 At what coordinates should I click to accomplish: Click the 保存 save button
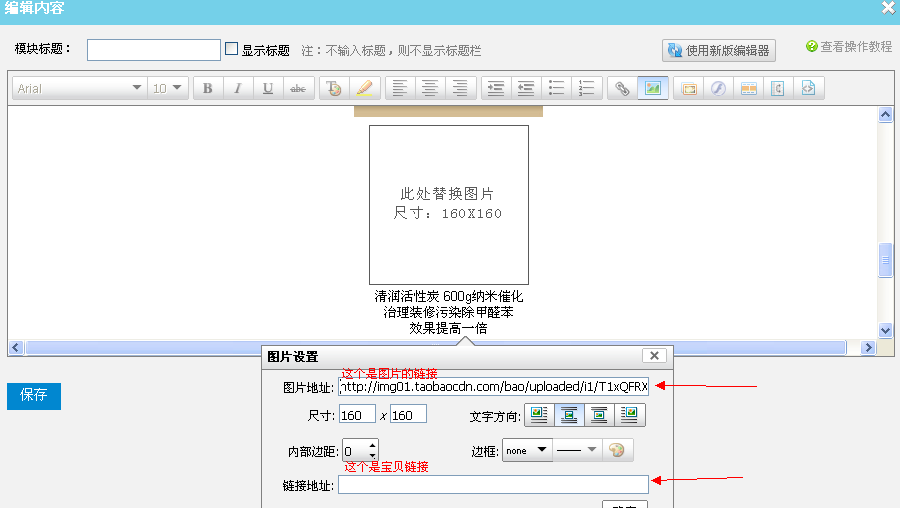(x=34, y=395)
